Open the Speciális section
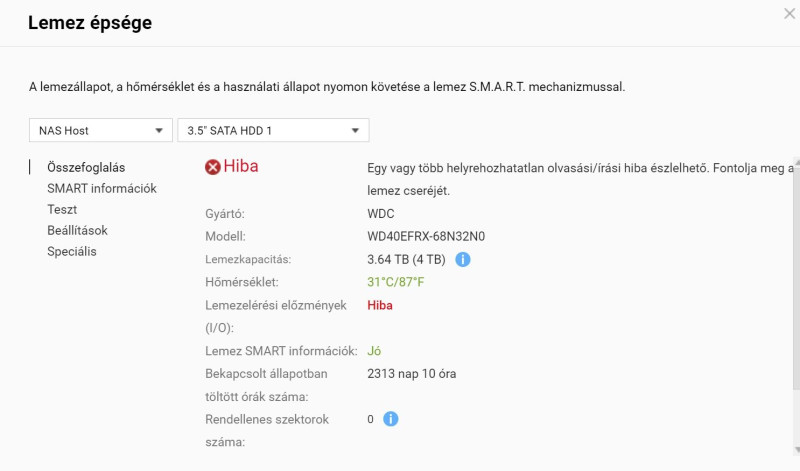Image resolution: width=800 pixels, height=471 pixels. (71, 251)
